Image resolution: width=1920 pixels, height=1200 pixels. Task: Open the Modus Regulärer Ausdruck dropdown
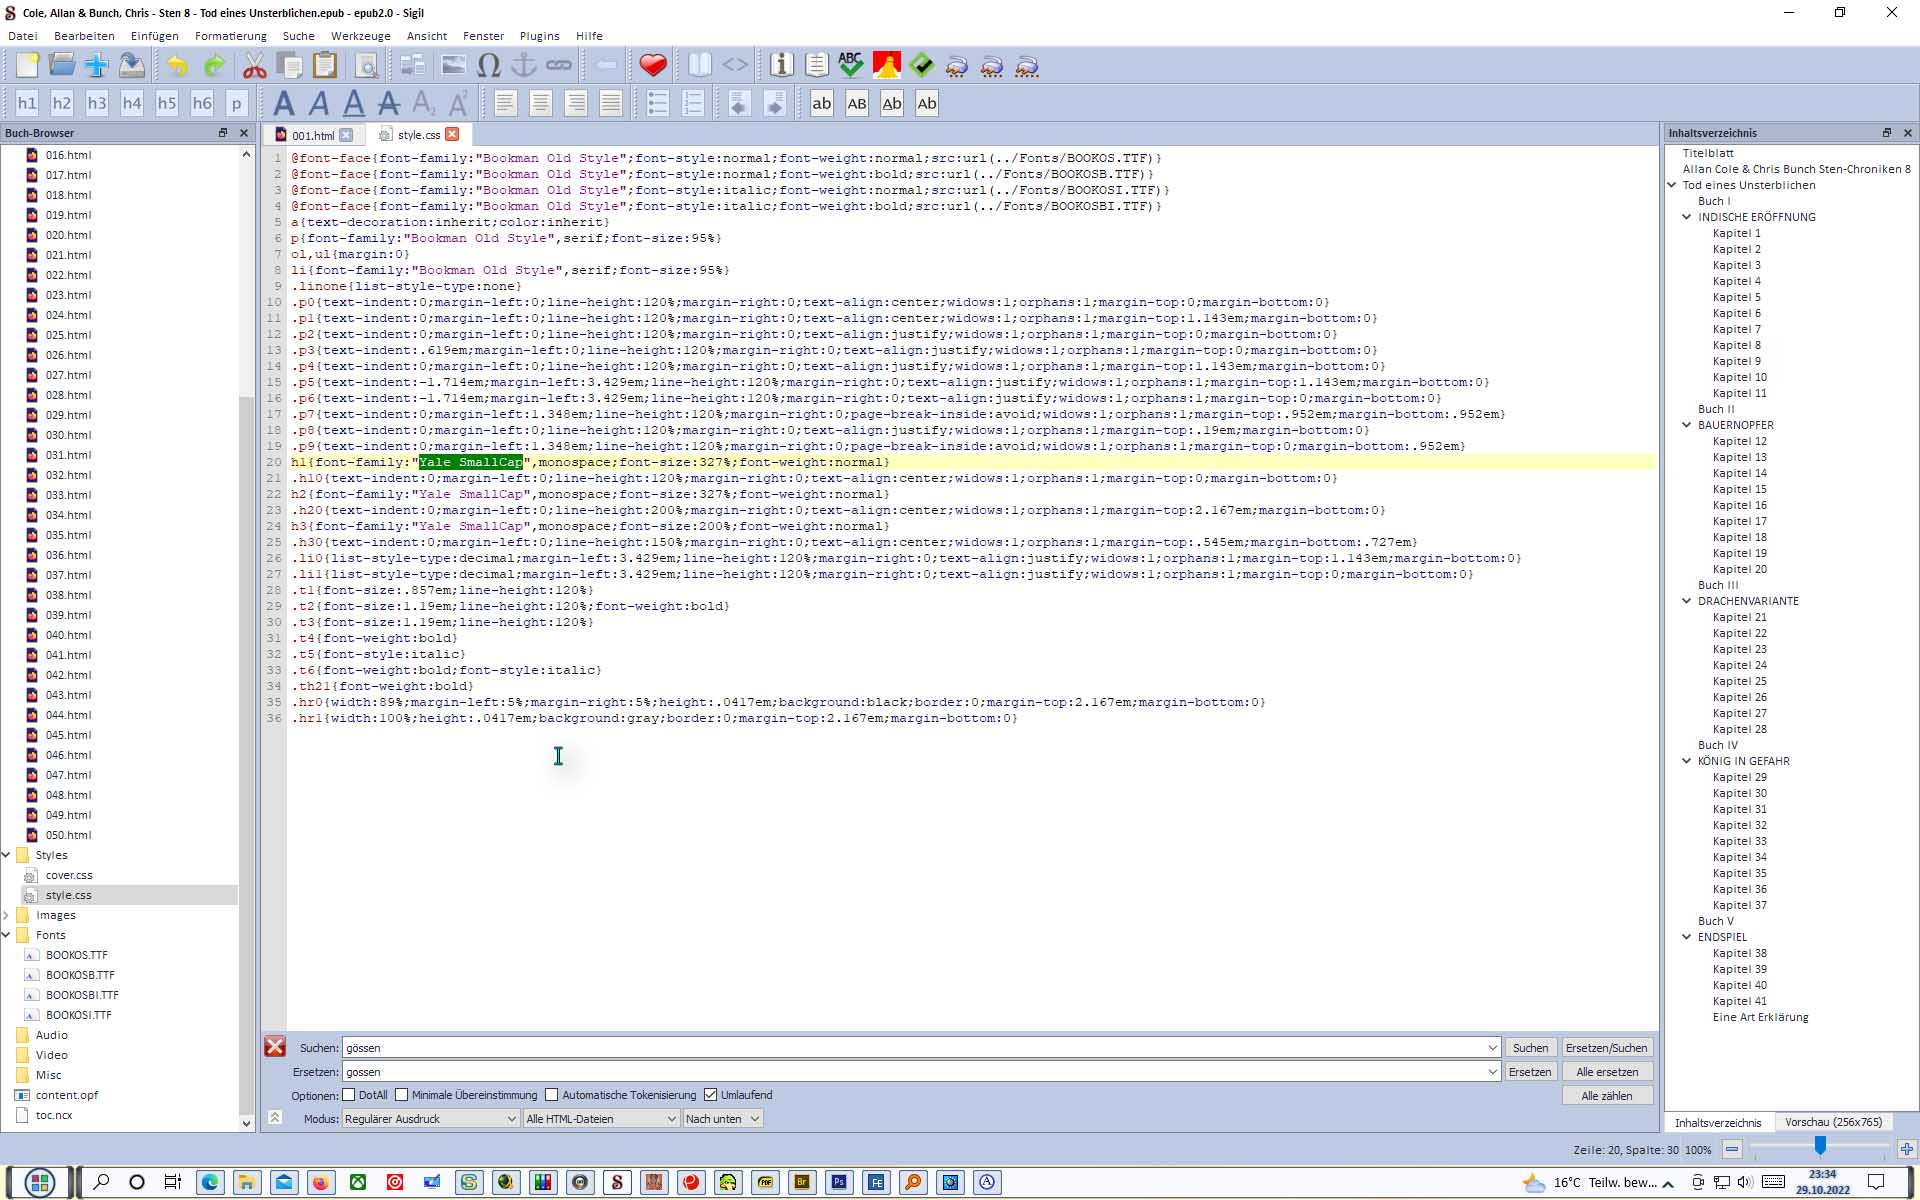(x=430, y=1119)
